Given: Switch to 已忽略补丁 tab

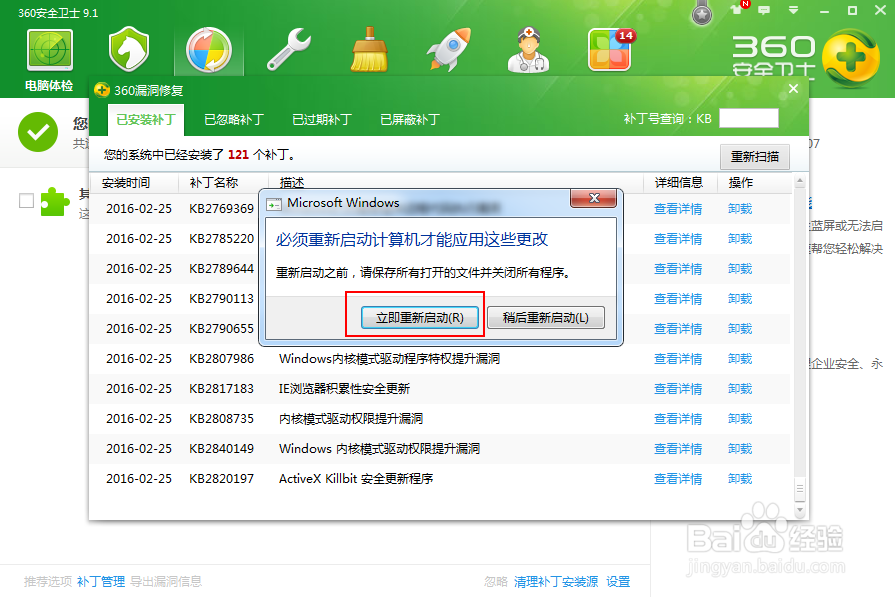Looking at the screenshot, I should coord(234,119).
